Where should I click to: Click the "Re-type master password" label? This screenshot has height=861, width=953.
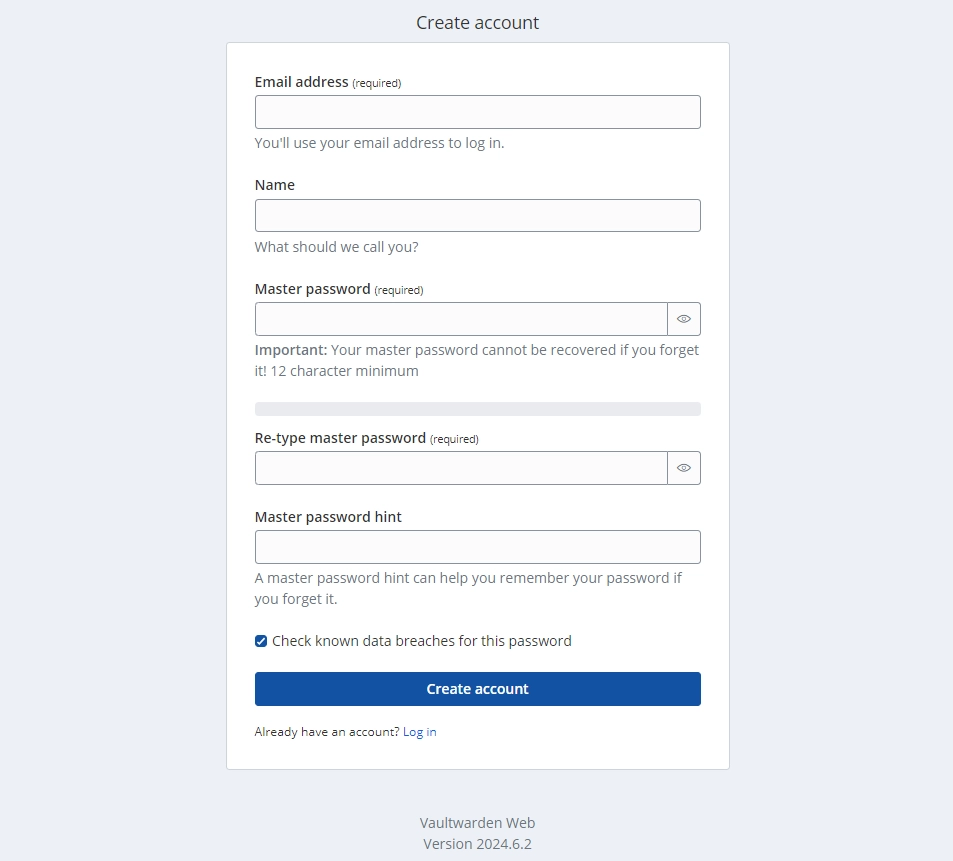point(340,438)
